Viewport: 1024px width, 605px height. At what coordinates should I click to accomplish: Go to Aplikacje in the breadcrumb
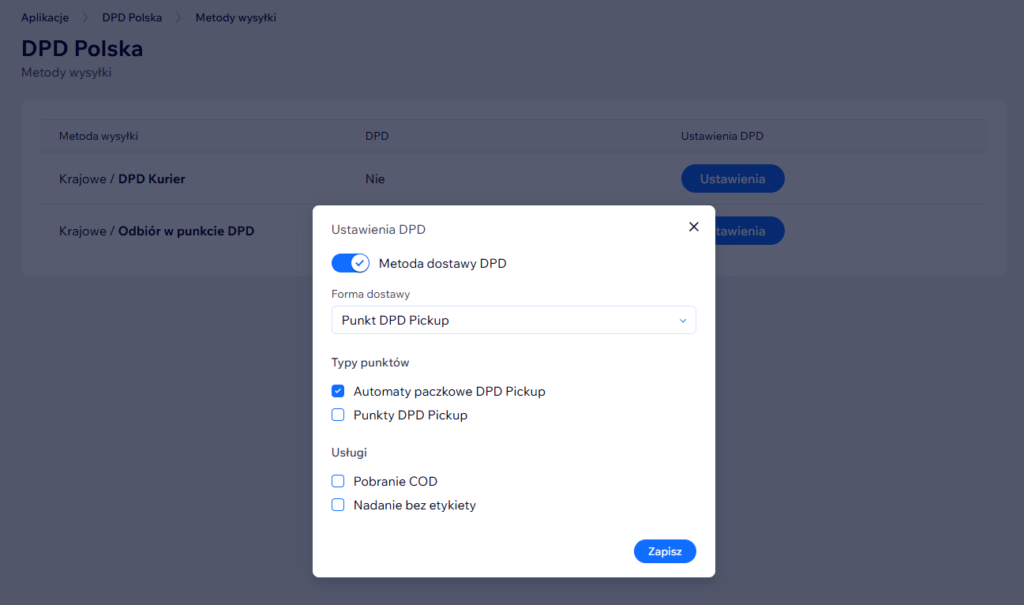(45, 18)
